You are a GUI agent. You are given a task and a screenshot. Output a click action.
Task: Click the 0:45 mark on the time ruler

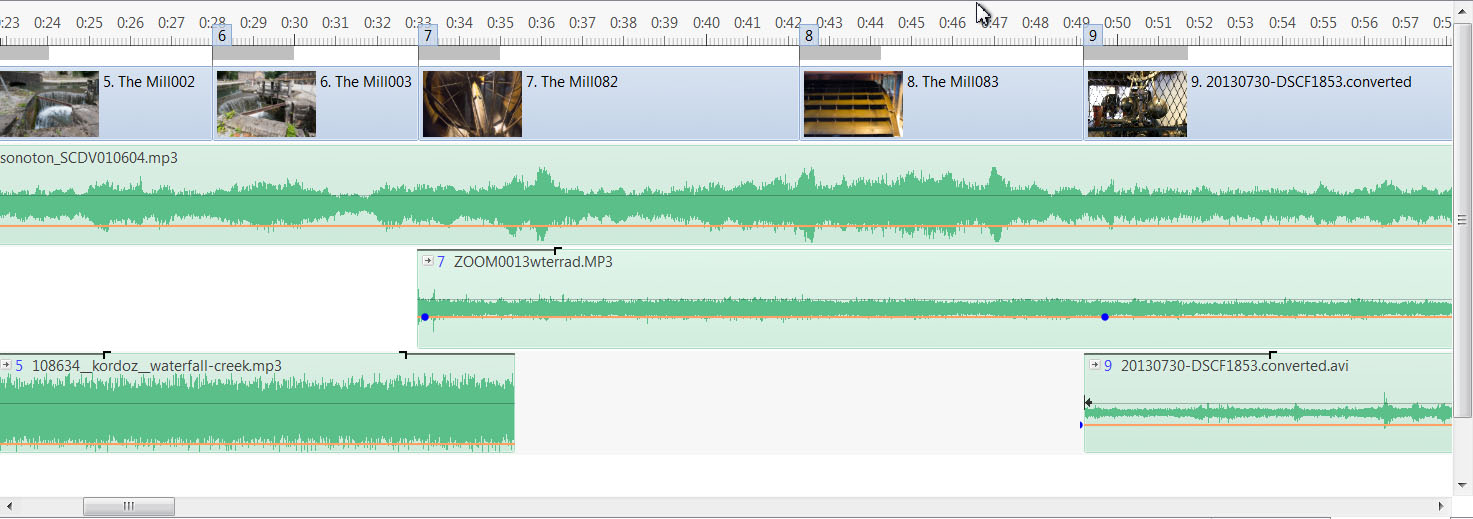[911, 22]
